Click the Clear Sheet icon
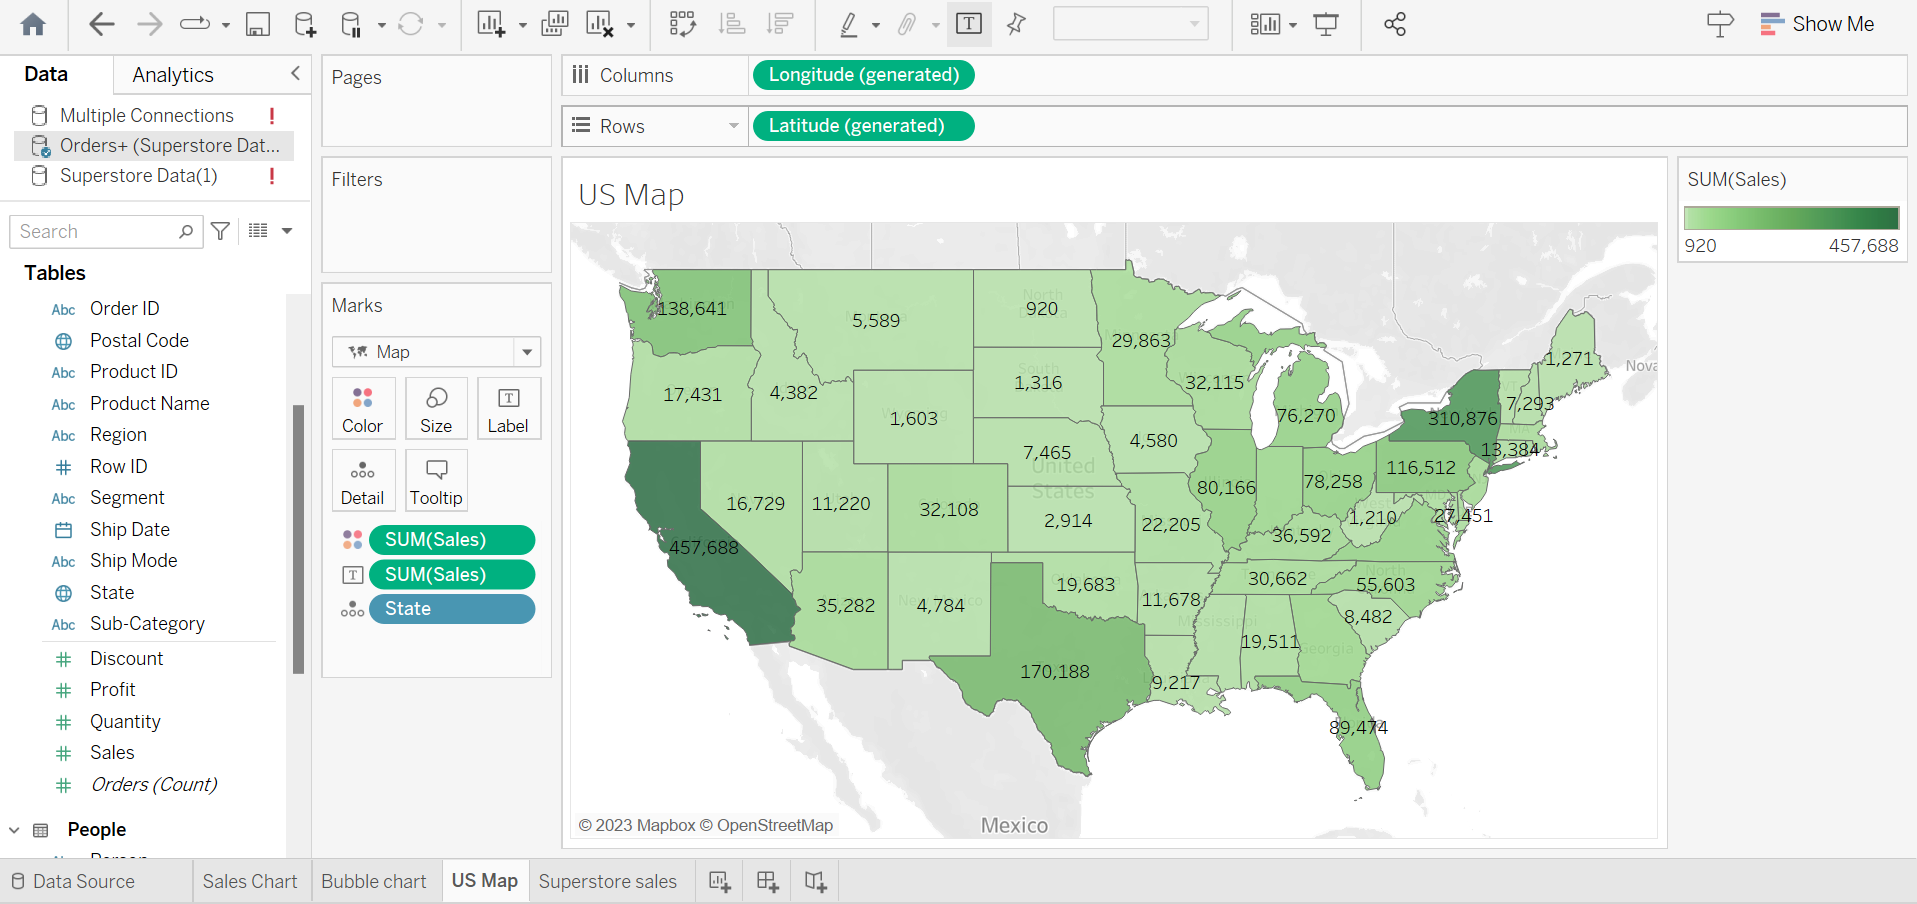The width and height of the screenshot is (1917, 904). pos(598,23)
